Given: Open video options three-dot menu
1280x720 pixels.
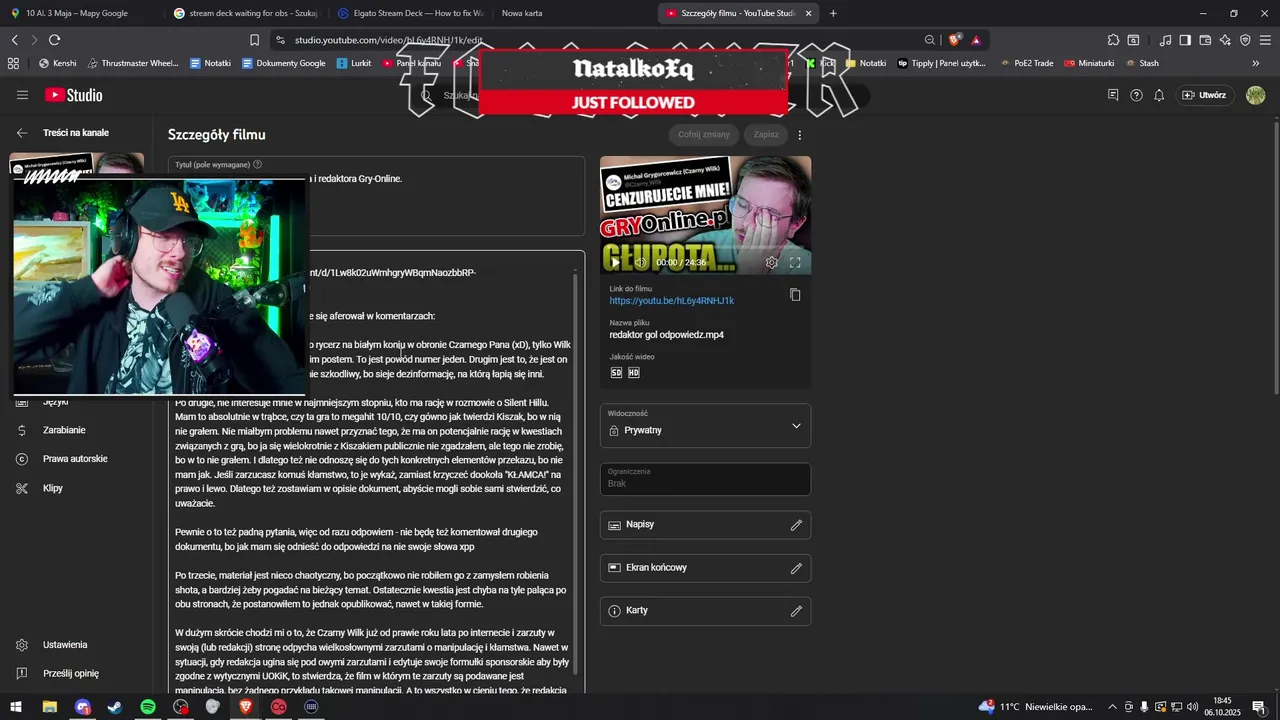Looking at the screenshot, I should point(799,134).
